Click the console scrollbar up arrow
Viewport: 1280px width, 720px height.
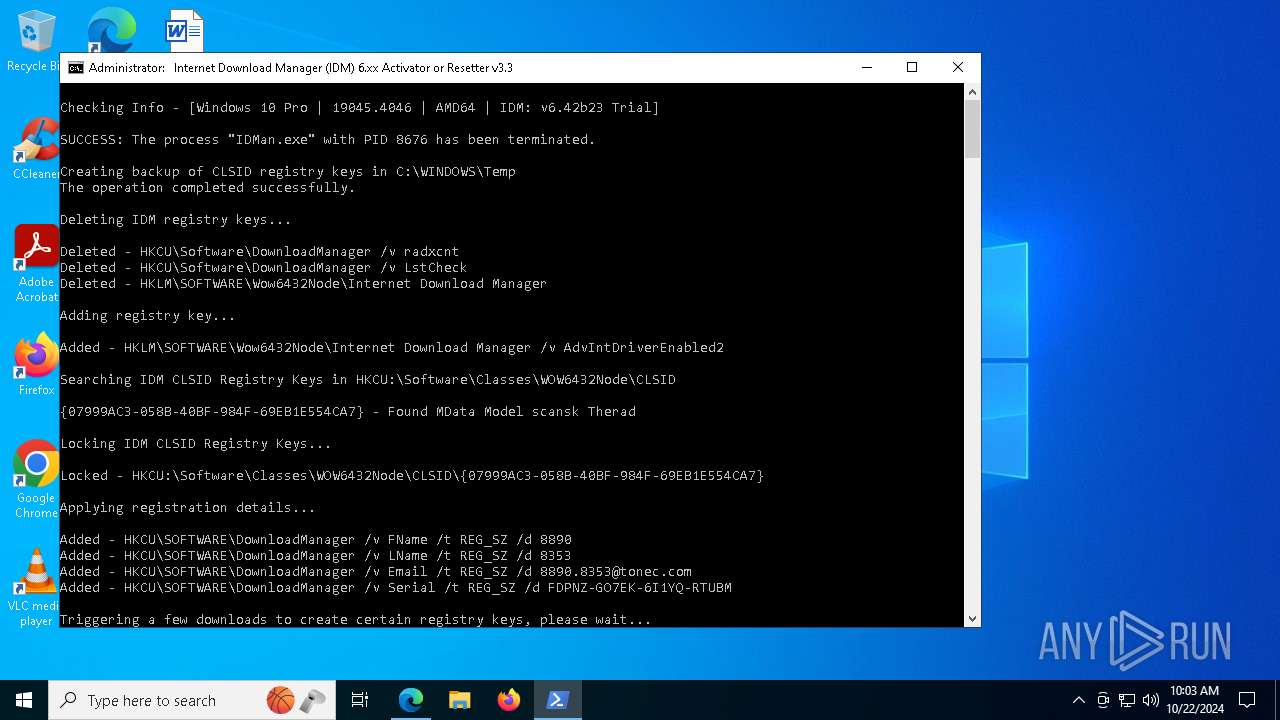tap(972, 91)
